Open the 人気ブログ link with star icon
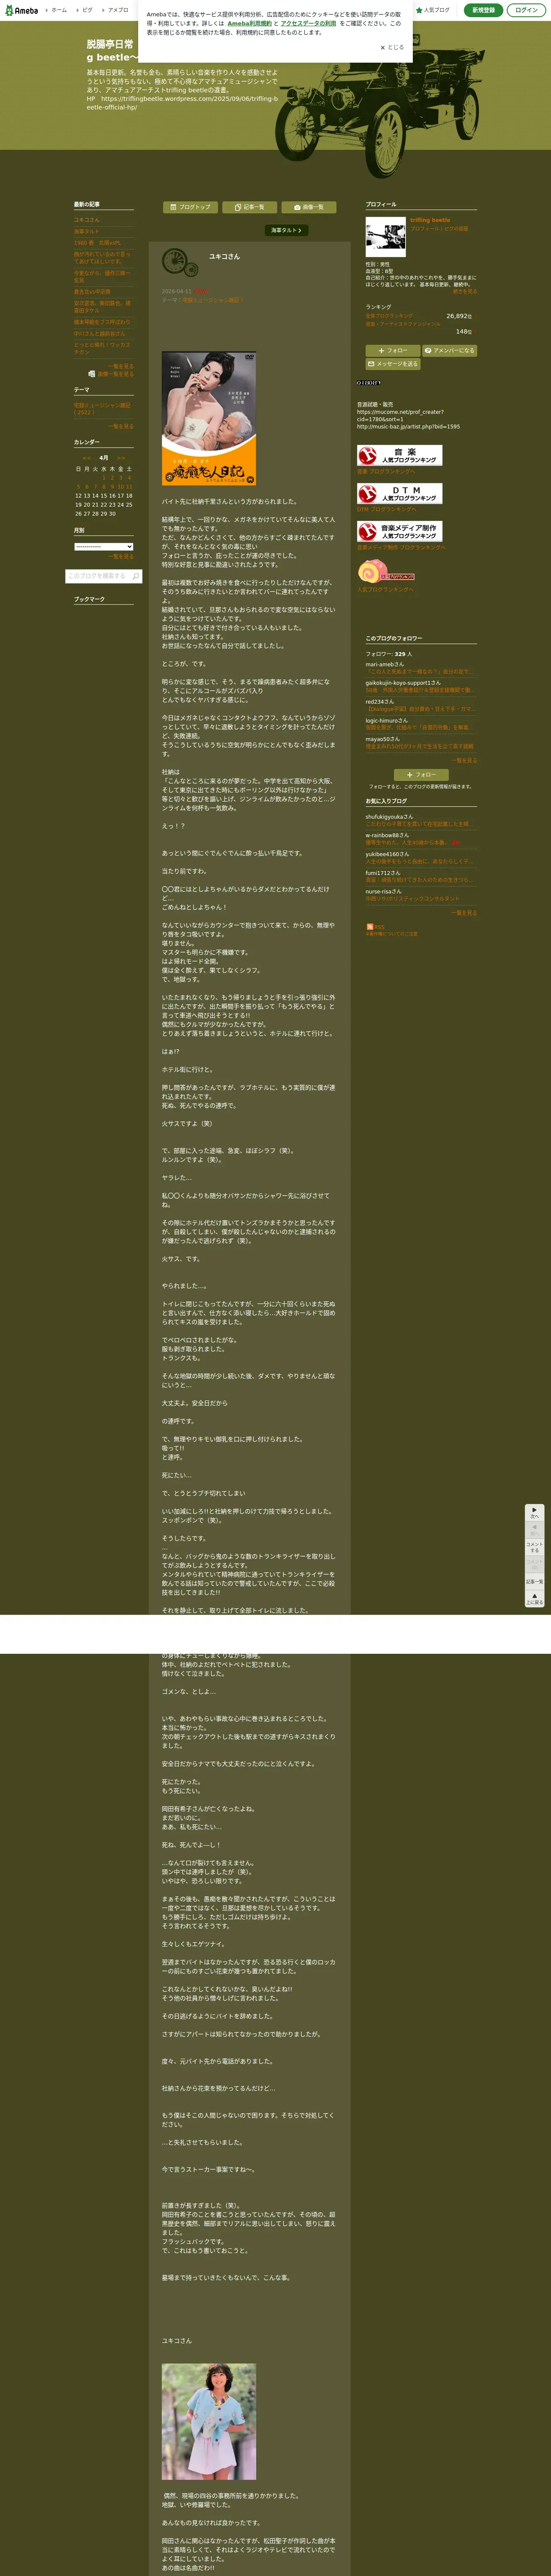Screen dimensions: 551x2576 (433, 10)
